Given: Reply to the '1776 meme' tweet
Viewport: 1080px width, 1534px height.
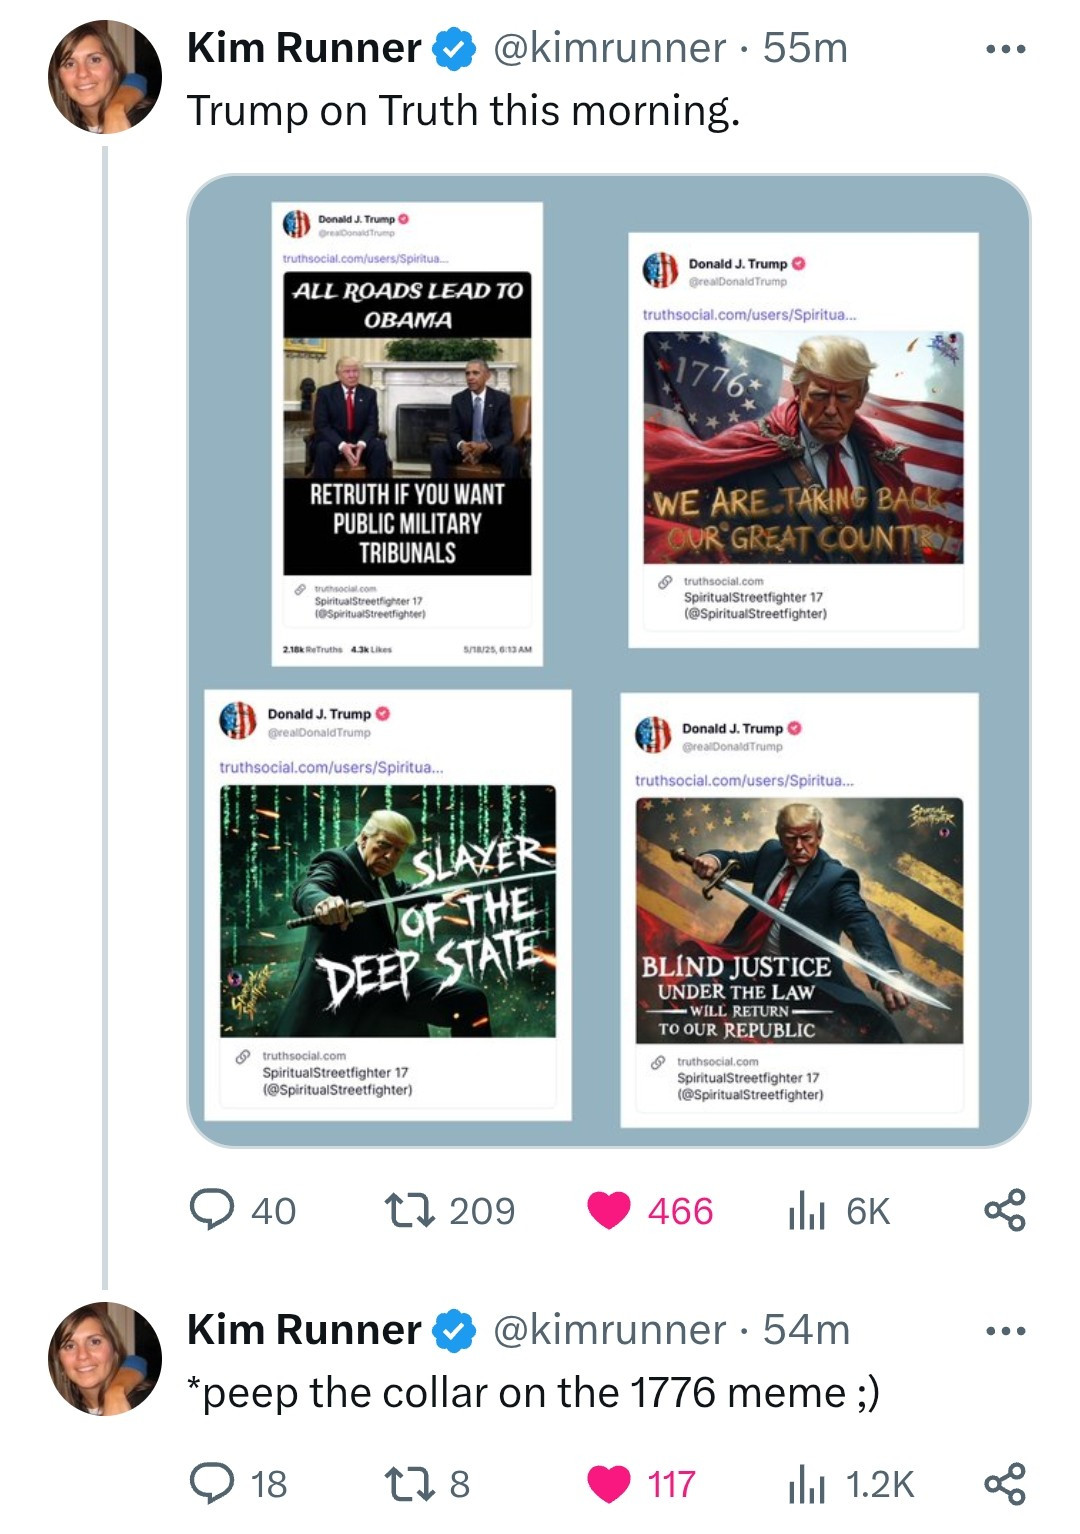Looking at the screenshot, I should (x=212, y=1484).
